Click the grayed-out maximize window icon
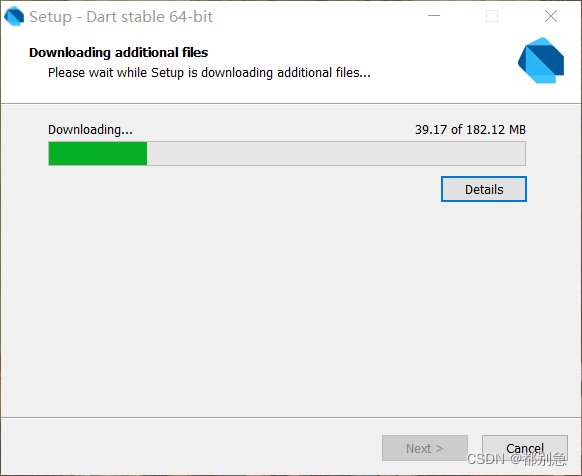 coord(492,16)
